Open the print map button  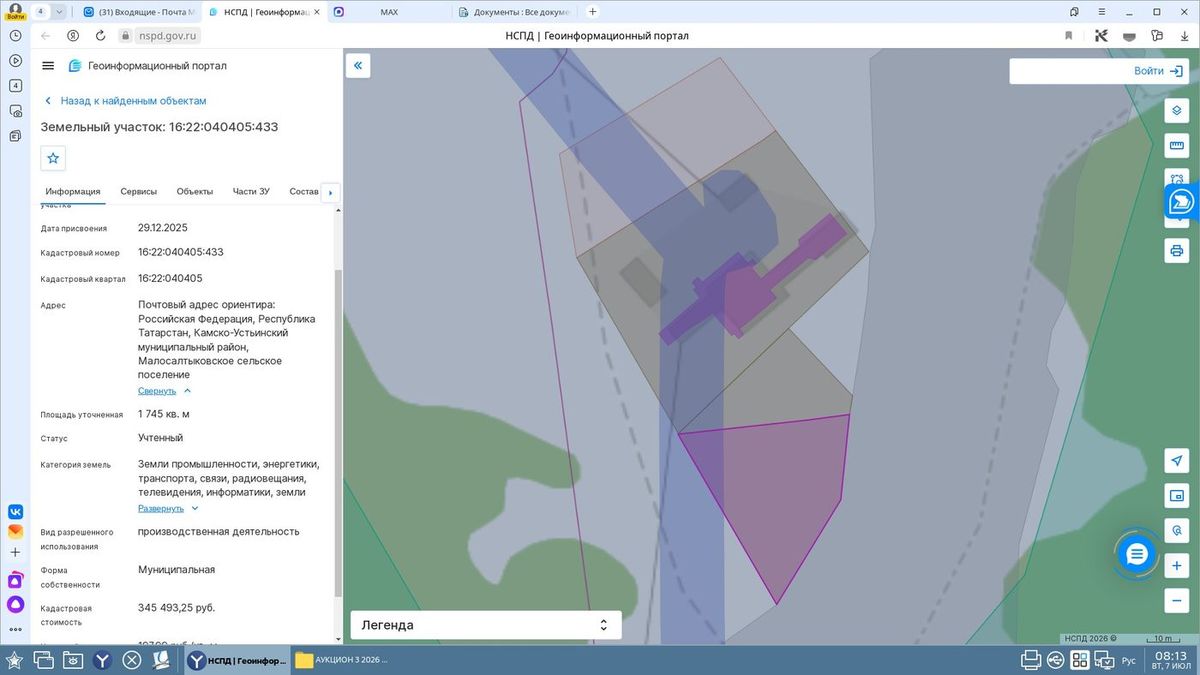(x=1177, y=250)
